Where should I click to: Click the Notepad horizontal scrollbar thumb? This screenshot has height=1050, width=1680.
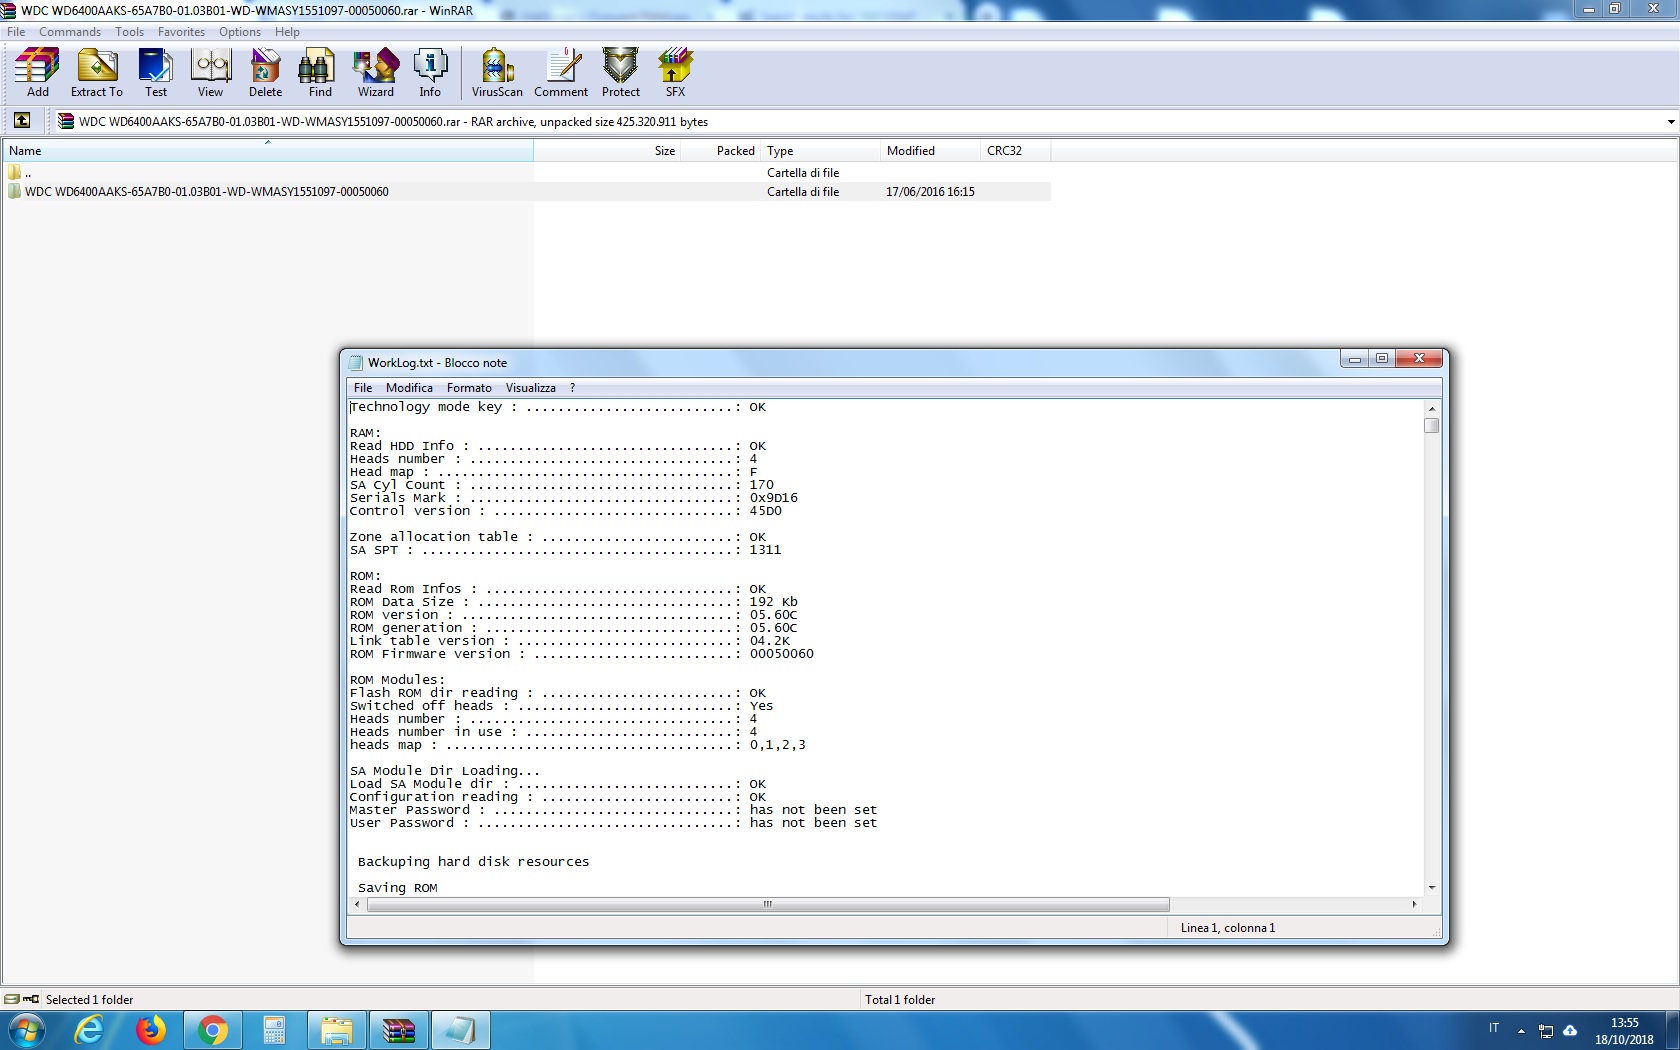(x=768, y=905)
